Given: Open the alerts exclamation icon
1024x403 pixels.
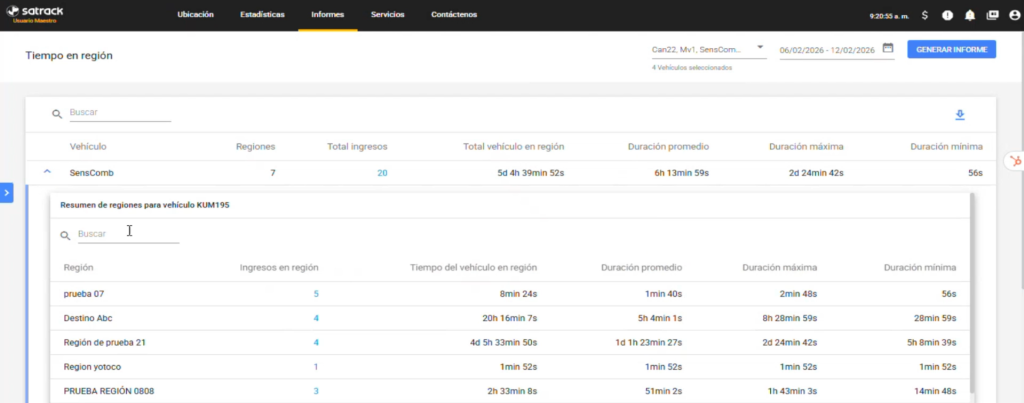Looking at the screenshot, I should point(947,15).
